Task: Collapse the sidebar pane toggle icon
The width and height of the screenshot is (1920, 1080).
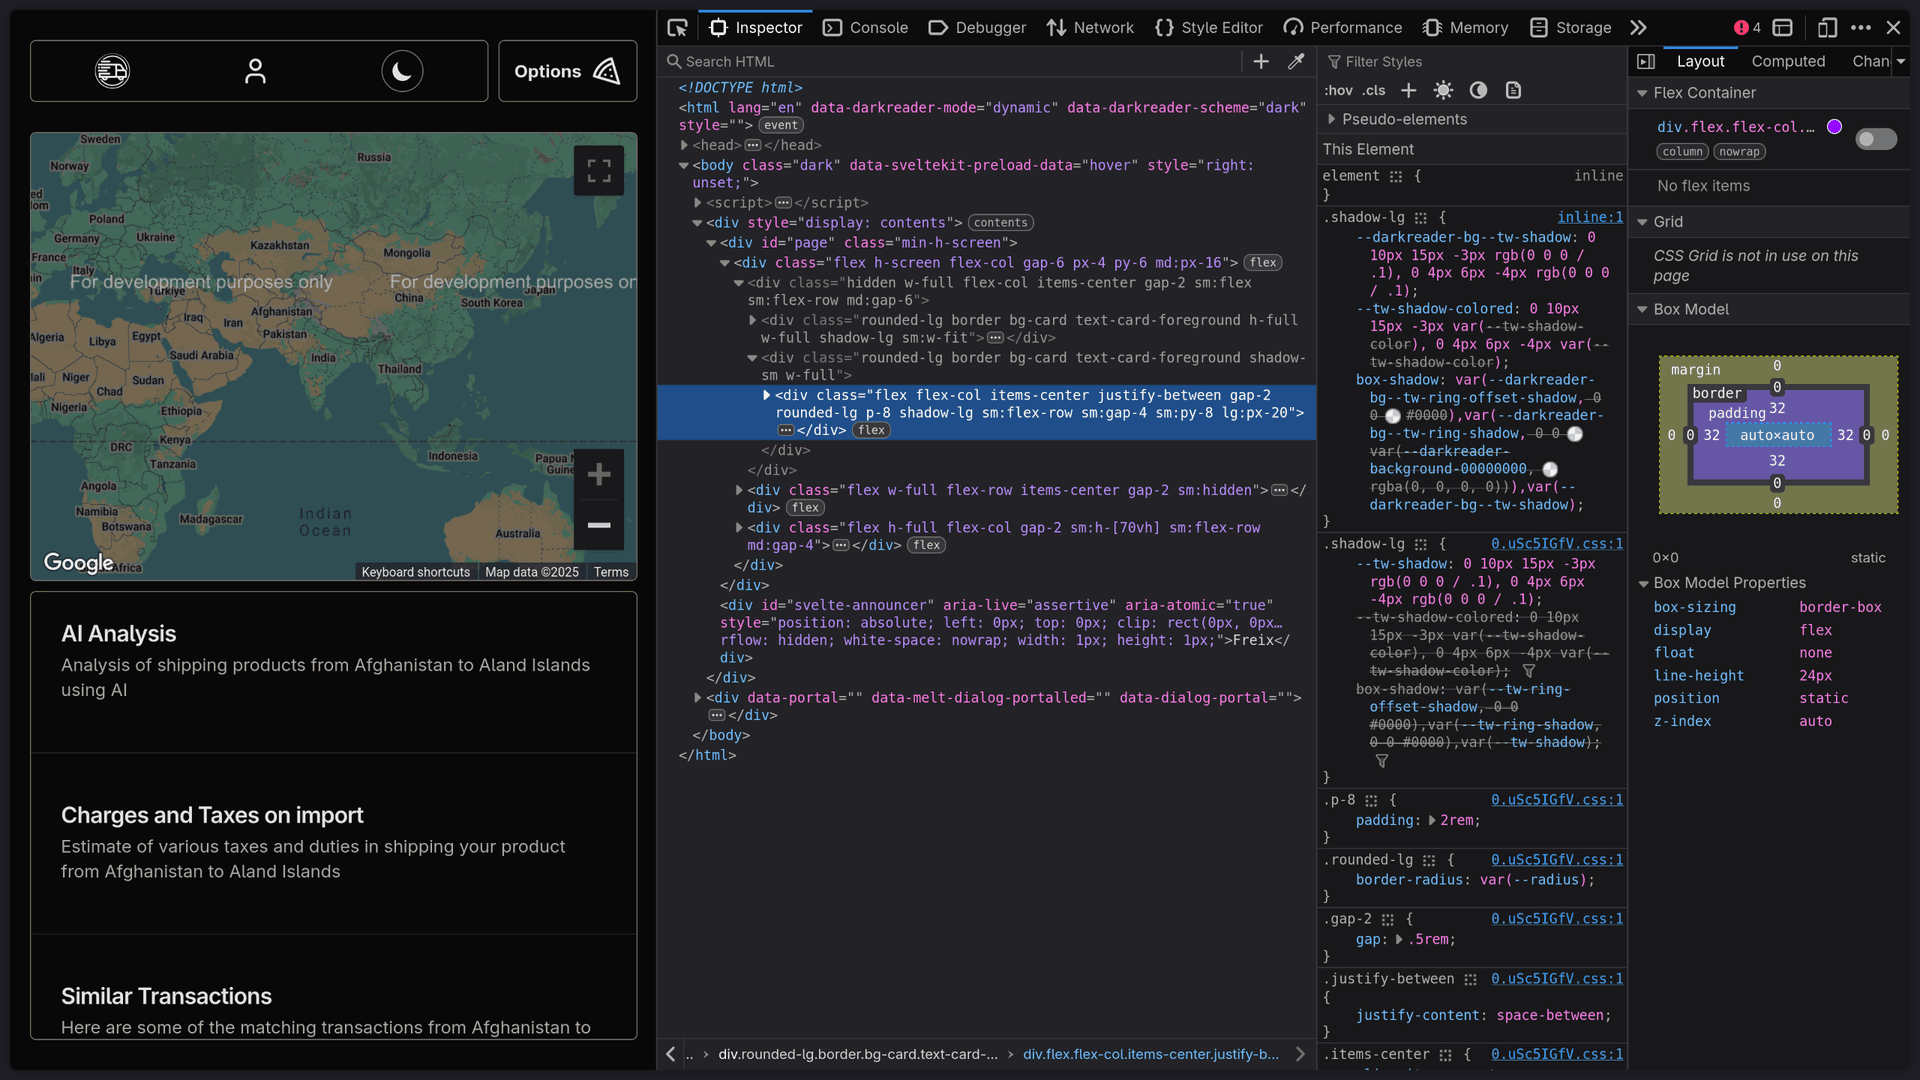Action: pos(1646,62)
